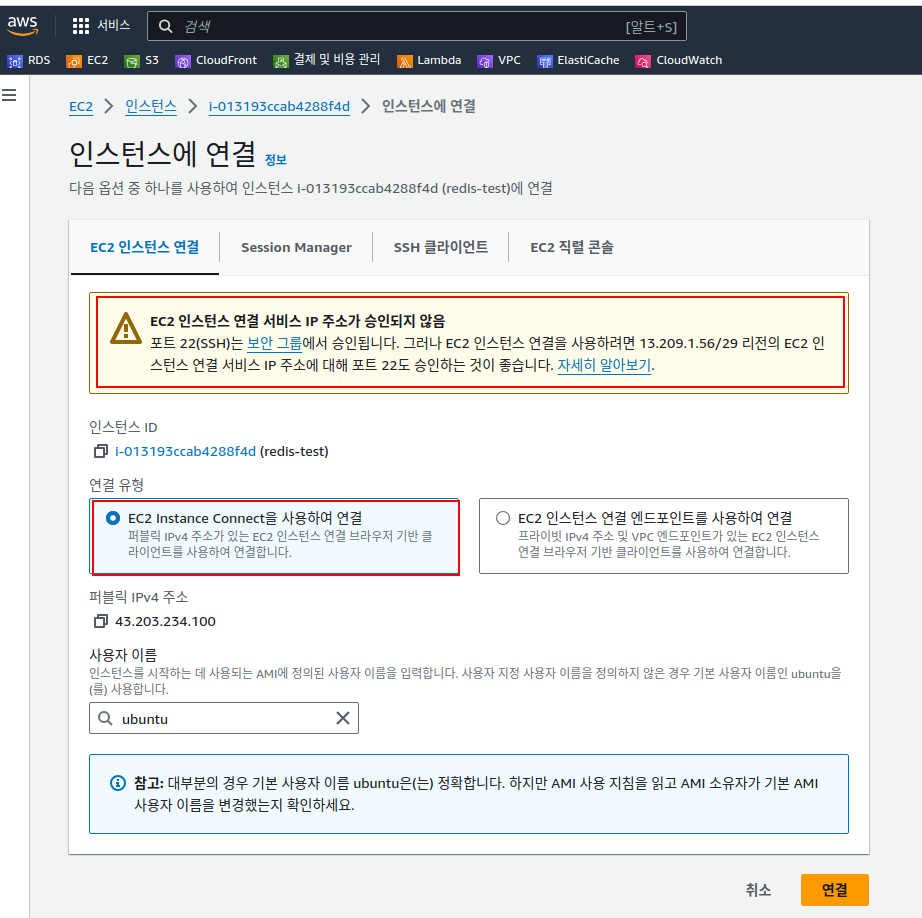Open the 정보 info link beside title
The height and width of the screenshot is (918, 922).
pos(276,159)
